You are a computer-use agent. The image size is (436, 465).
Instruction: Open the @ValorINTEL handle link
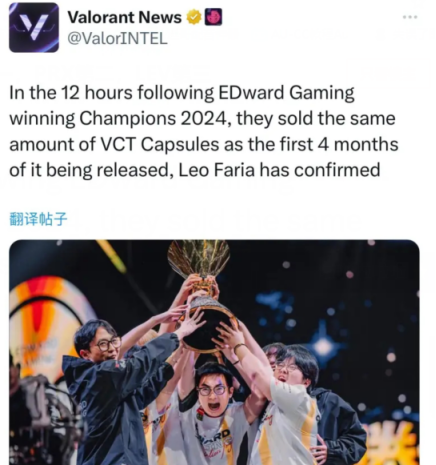(117, 39)
